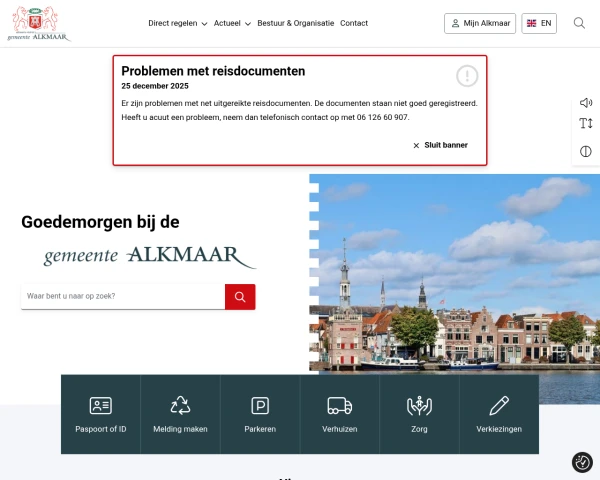Click the 'Problemen met reisdocumenten' heading

tap(213, 71)
